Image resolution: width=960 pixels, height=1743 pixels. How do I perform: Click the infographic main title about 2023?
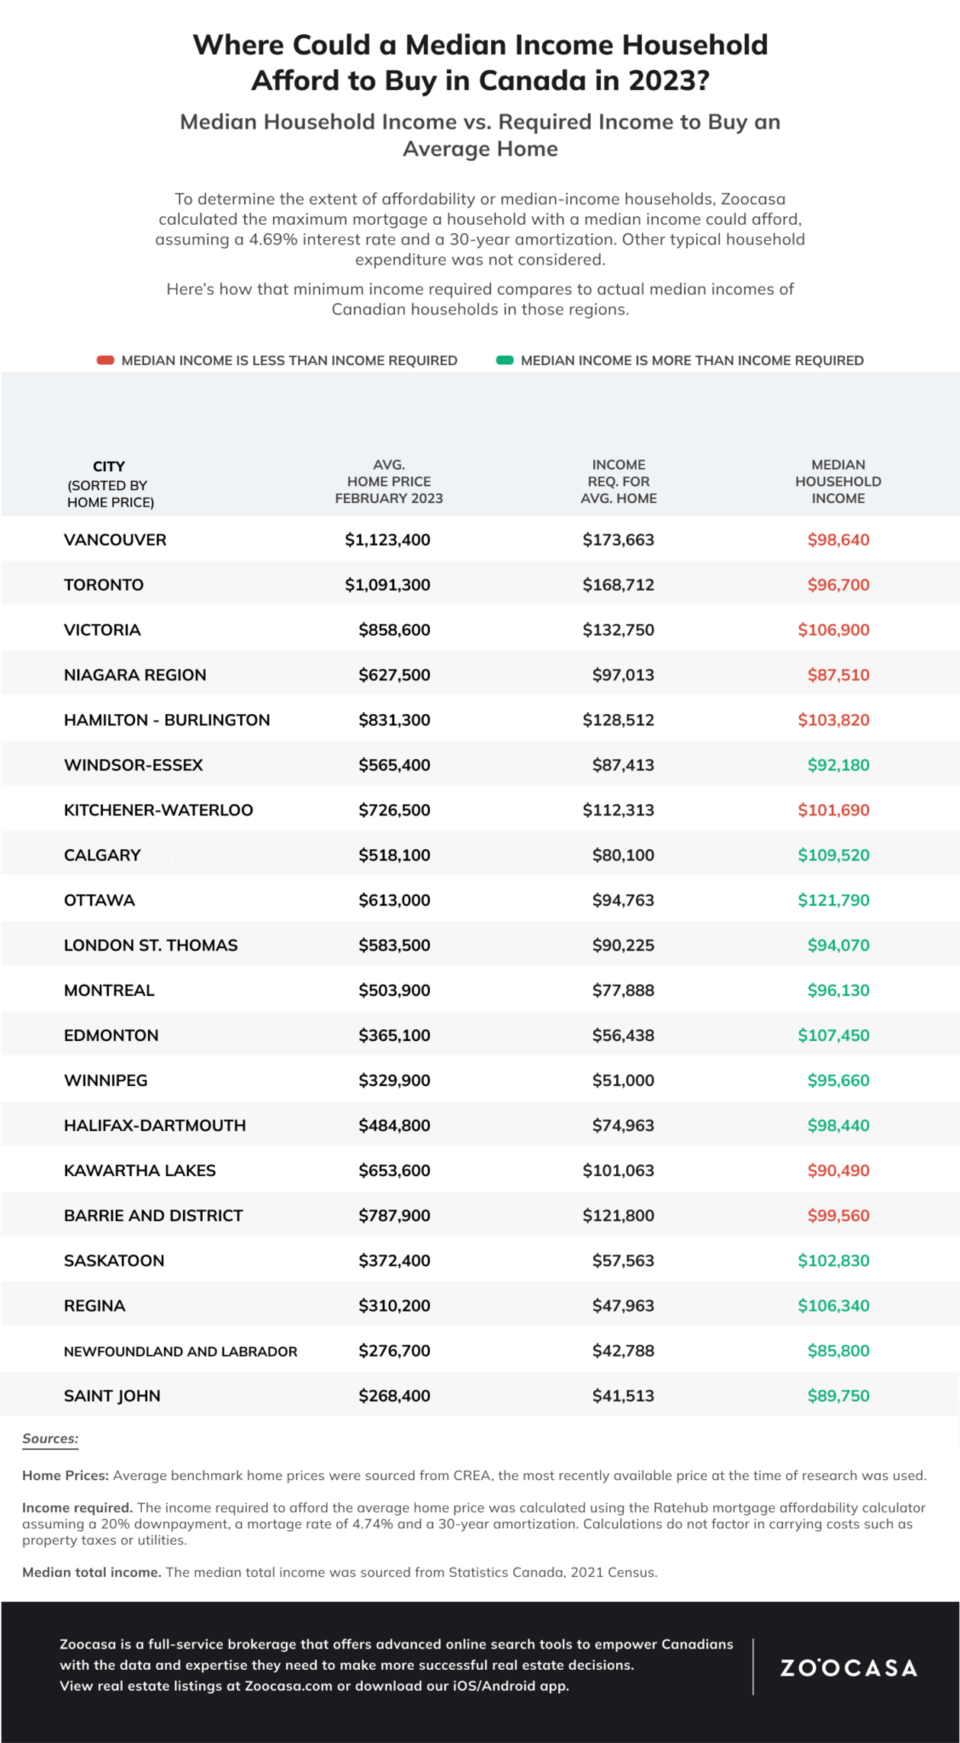point(480,62)
